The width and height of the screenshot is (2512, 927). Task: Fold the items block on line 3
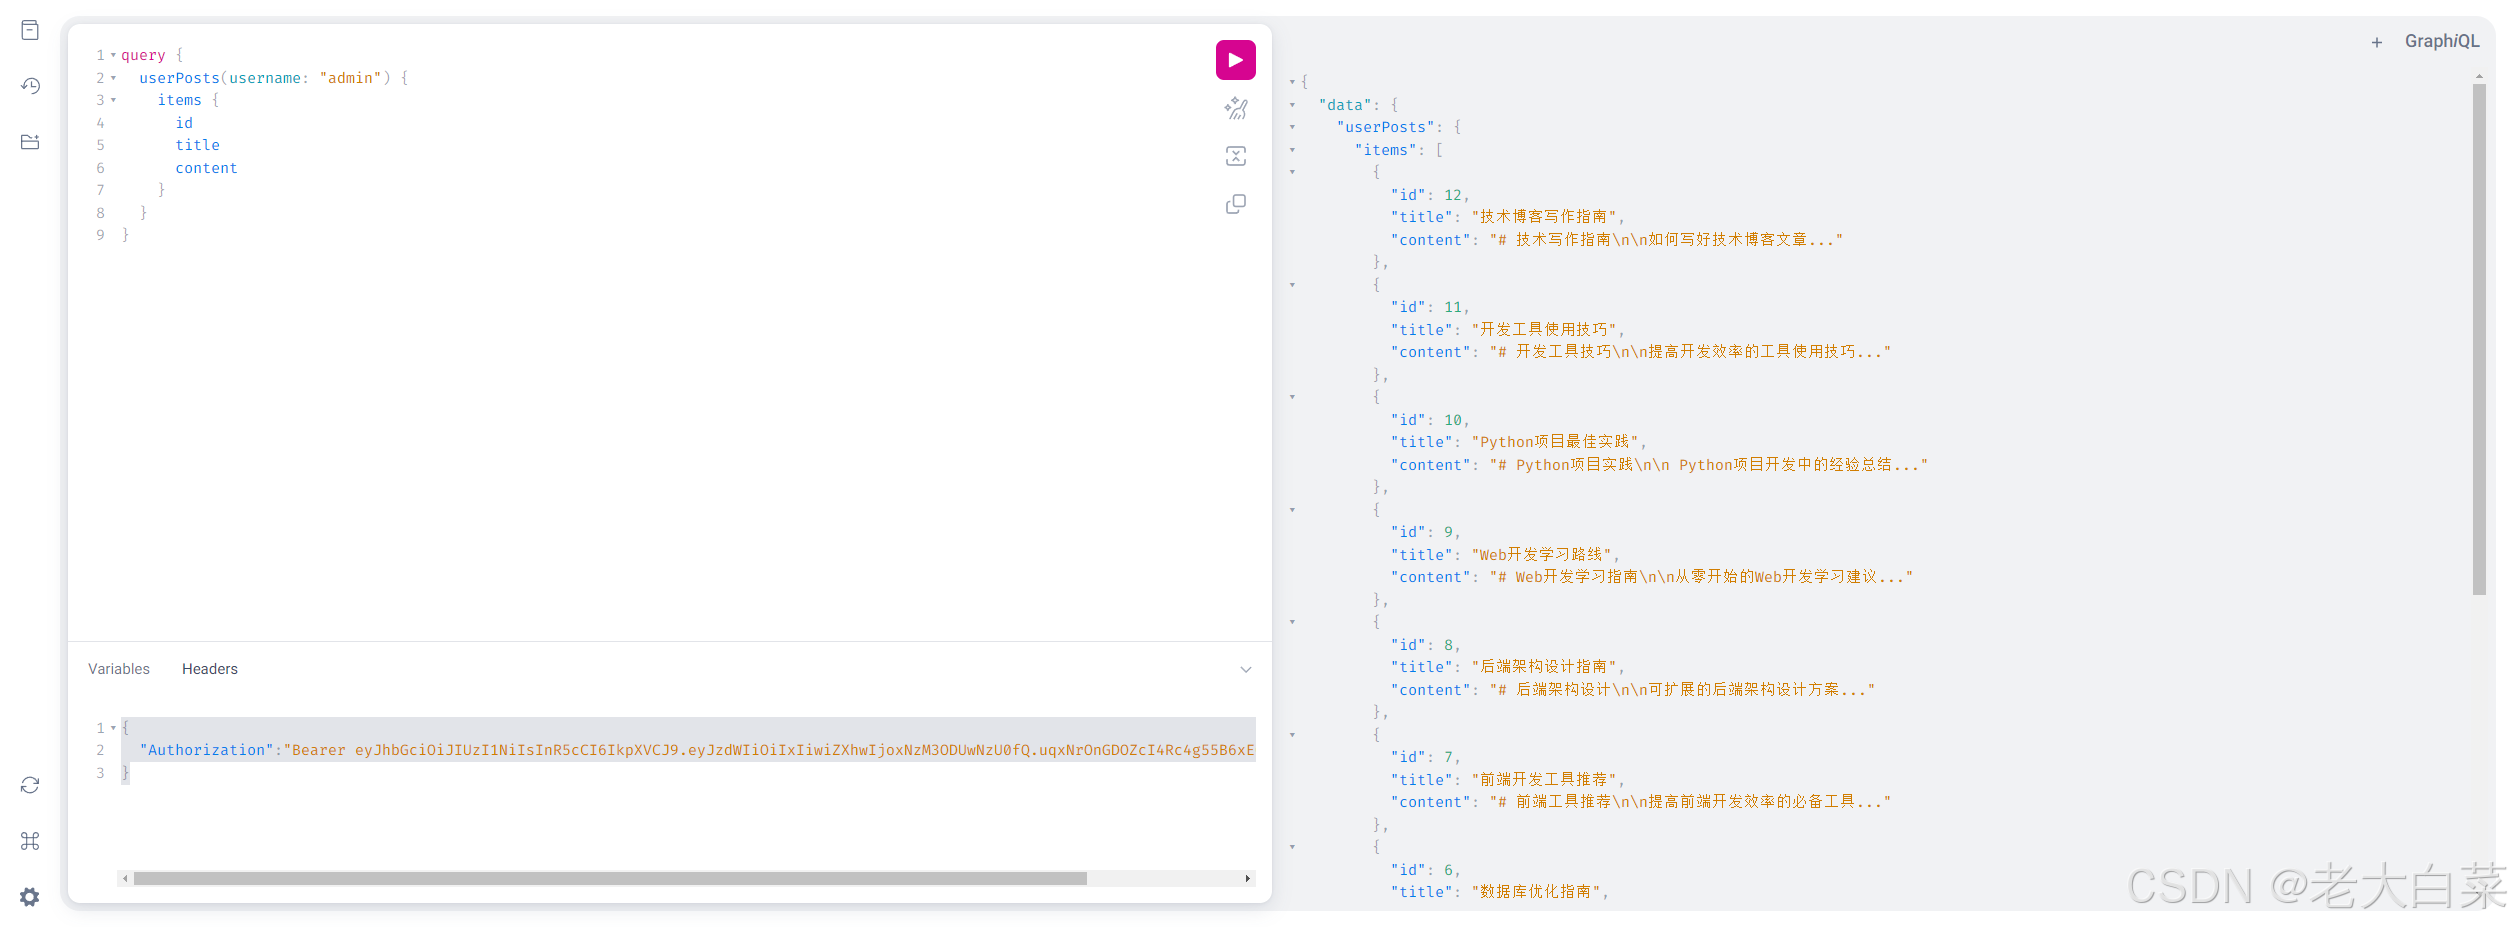click(x=113, y=100)
